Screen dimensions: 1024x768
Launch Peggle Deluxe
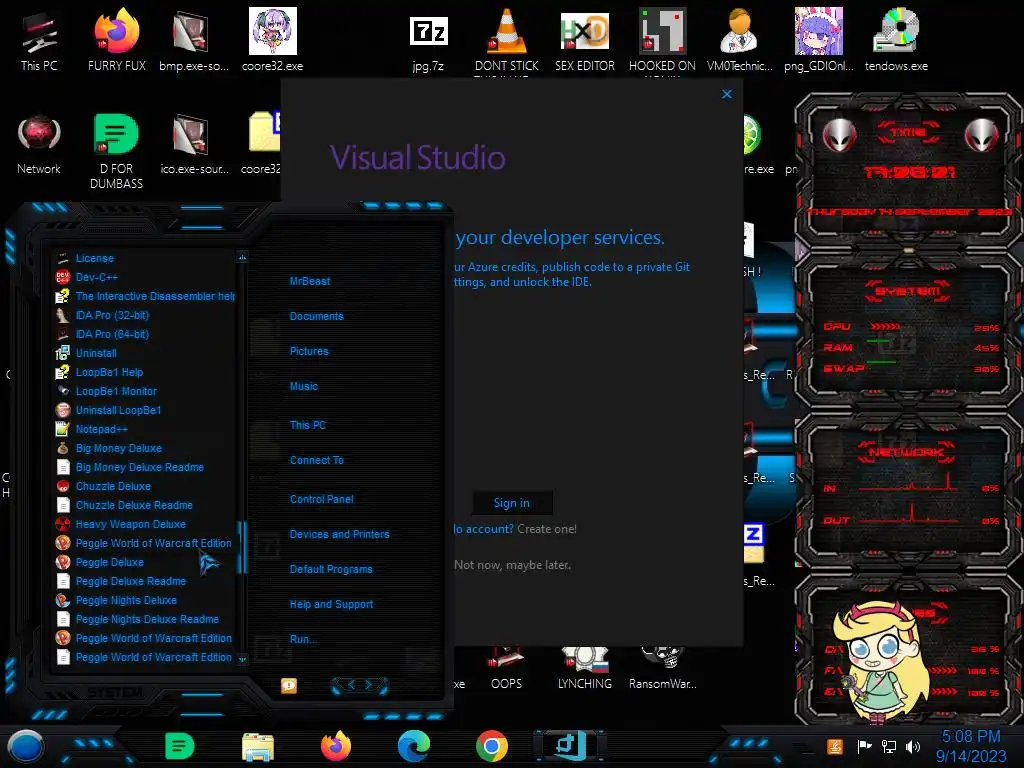pos(110,562)
